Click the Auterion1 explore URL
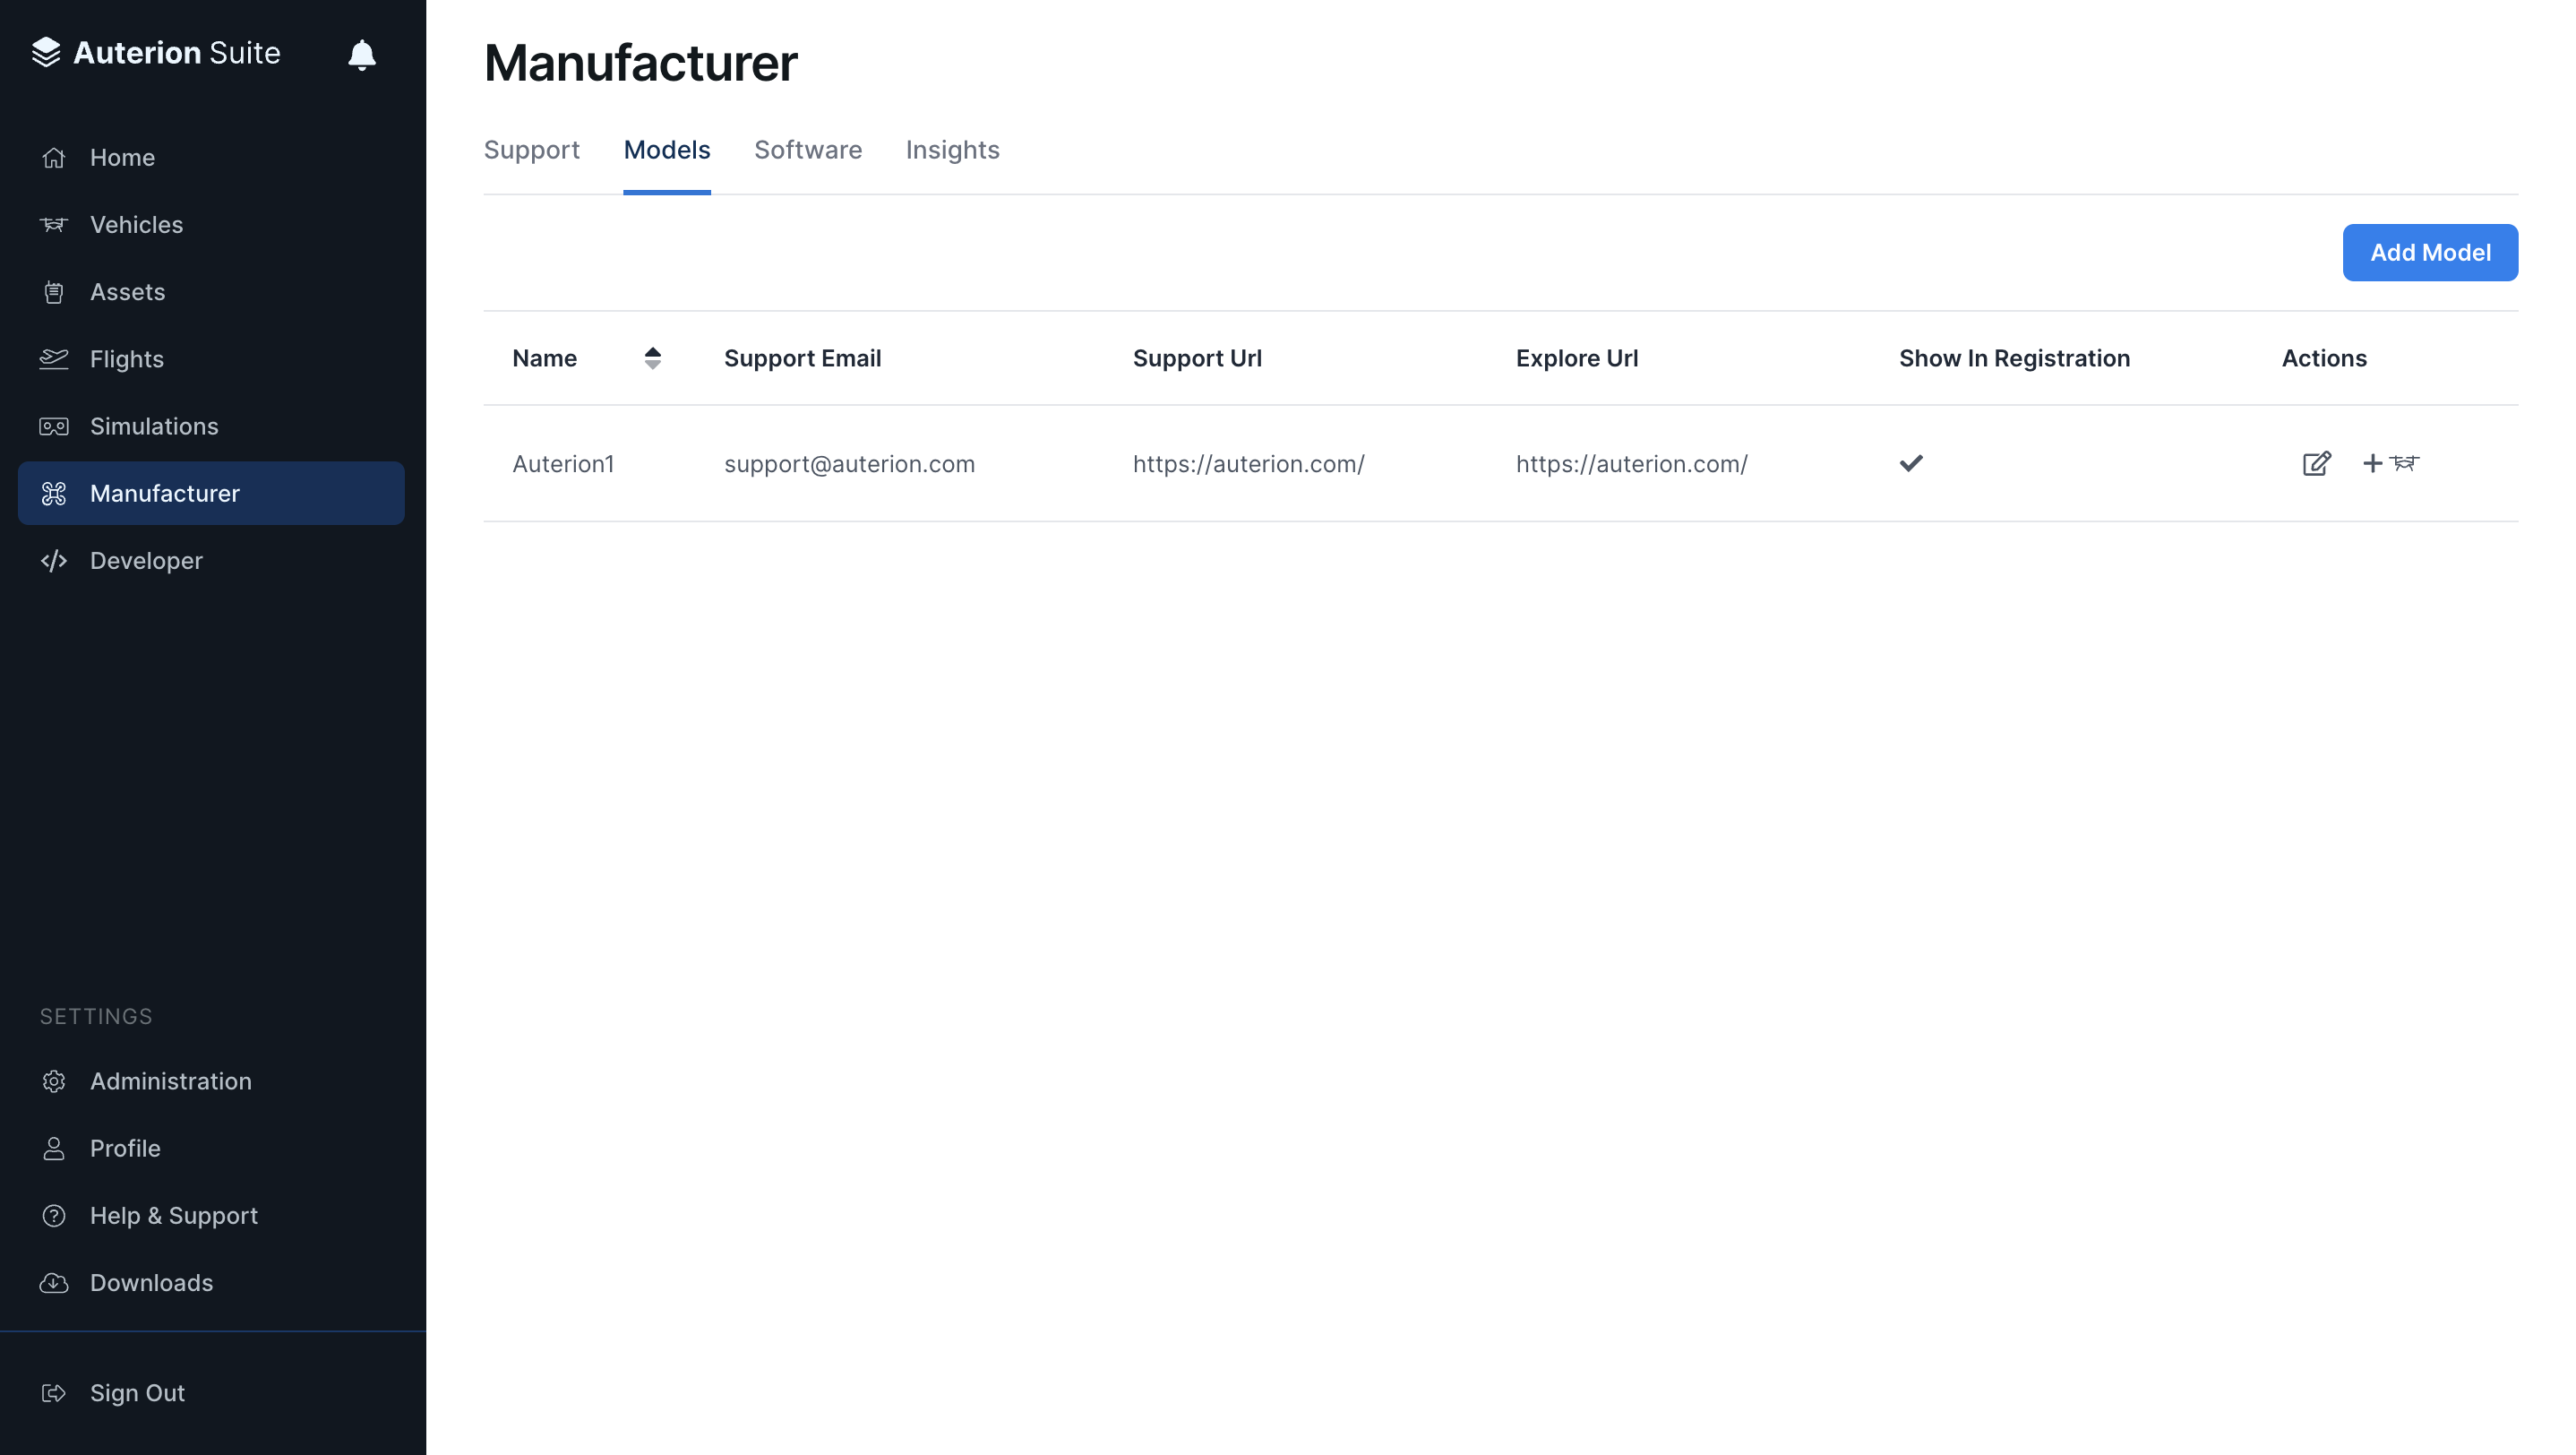The height and width of the screenshot is (1455, 2576). (1631, 464)
